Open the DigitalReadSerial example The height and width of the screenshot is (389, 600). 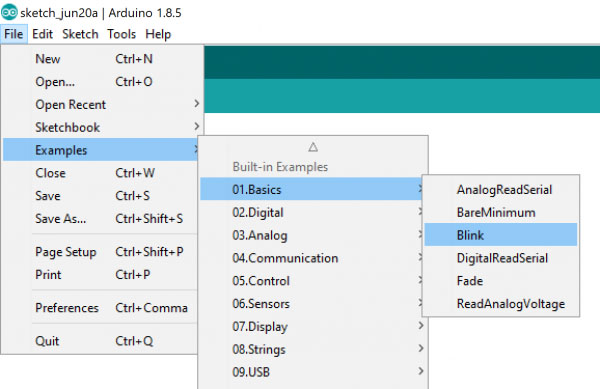[x=501, y=258]
